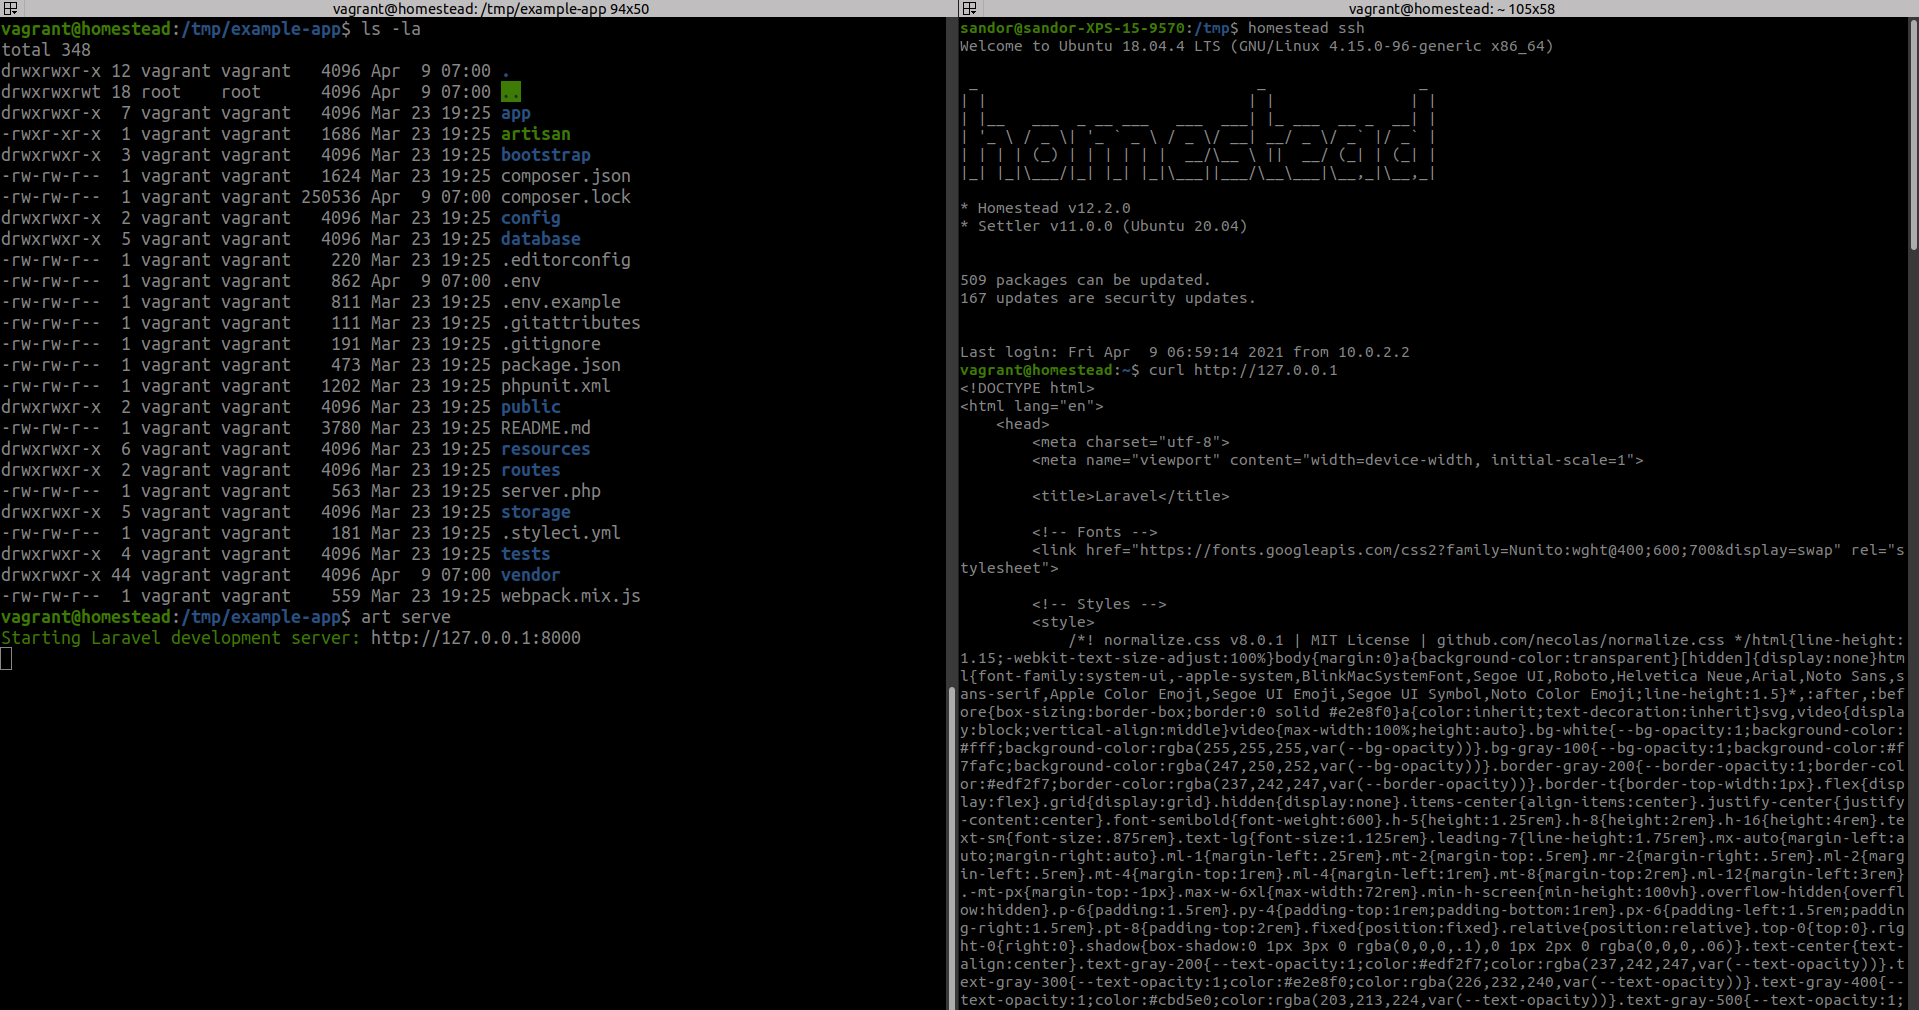Click the 'total 348' line

(x=46, y=50)
